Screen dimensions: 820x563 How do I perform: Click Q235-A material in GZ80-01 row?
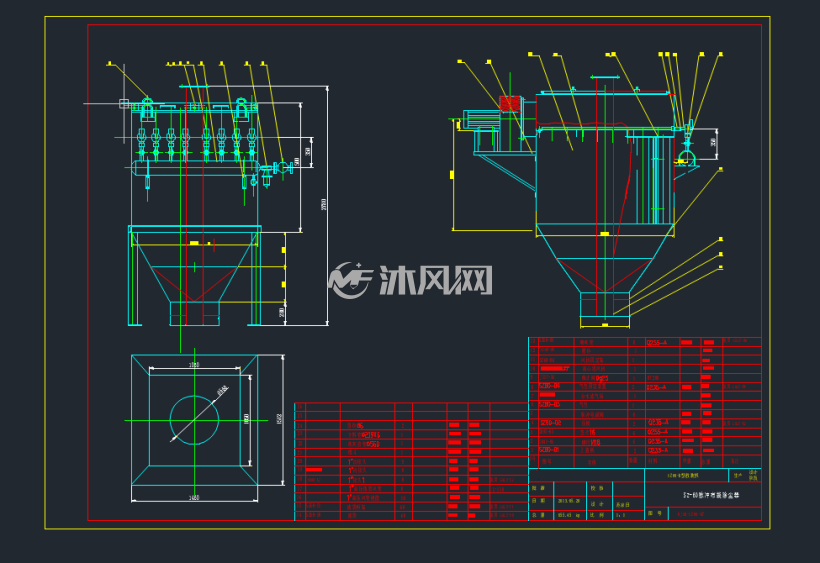pyautogui.click(x=657, y=450)
